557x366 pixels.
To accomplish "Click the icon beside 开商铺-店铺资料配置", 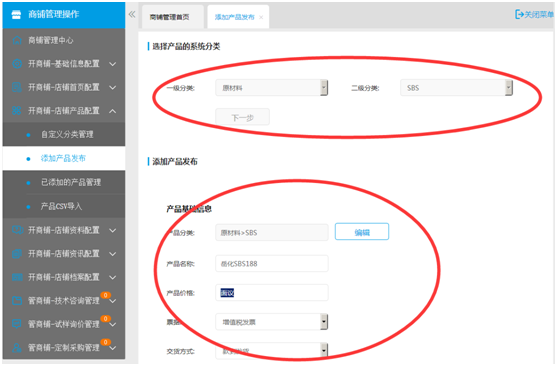I will click(x=17, y=230).
